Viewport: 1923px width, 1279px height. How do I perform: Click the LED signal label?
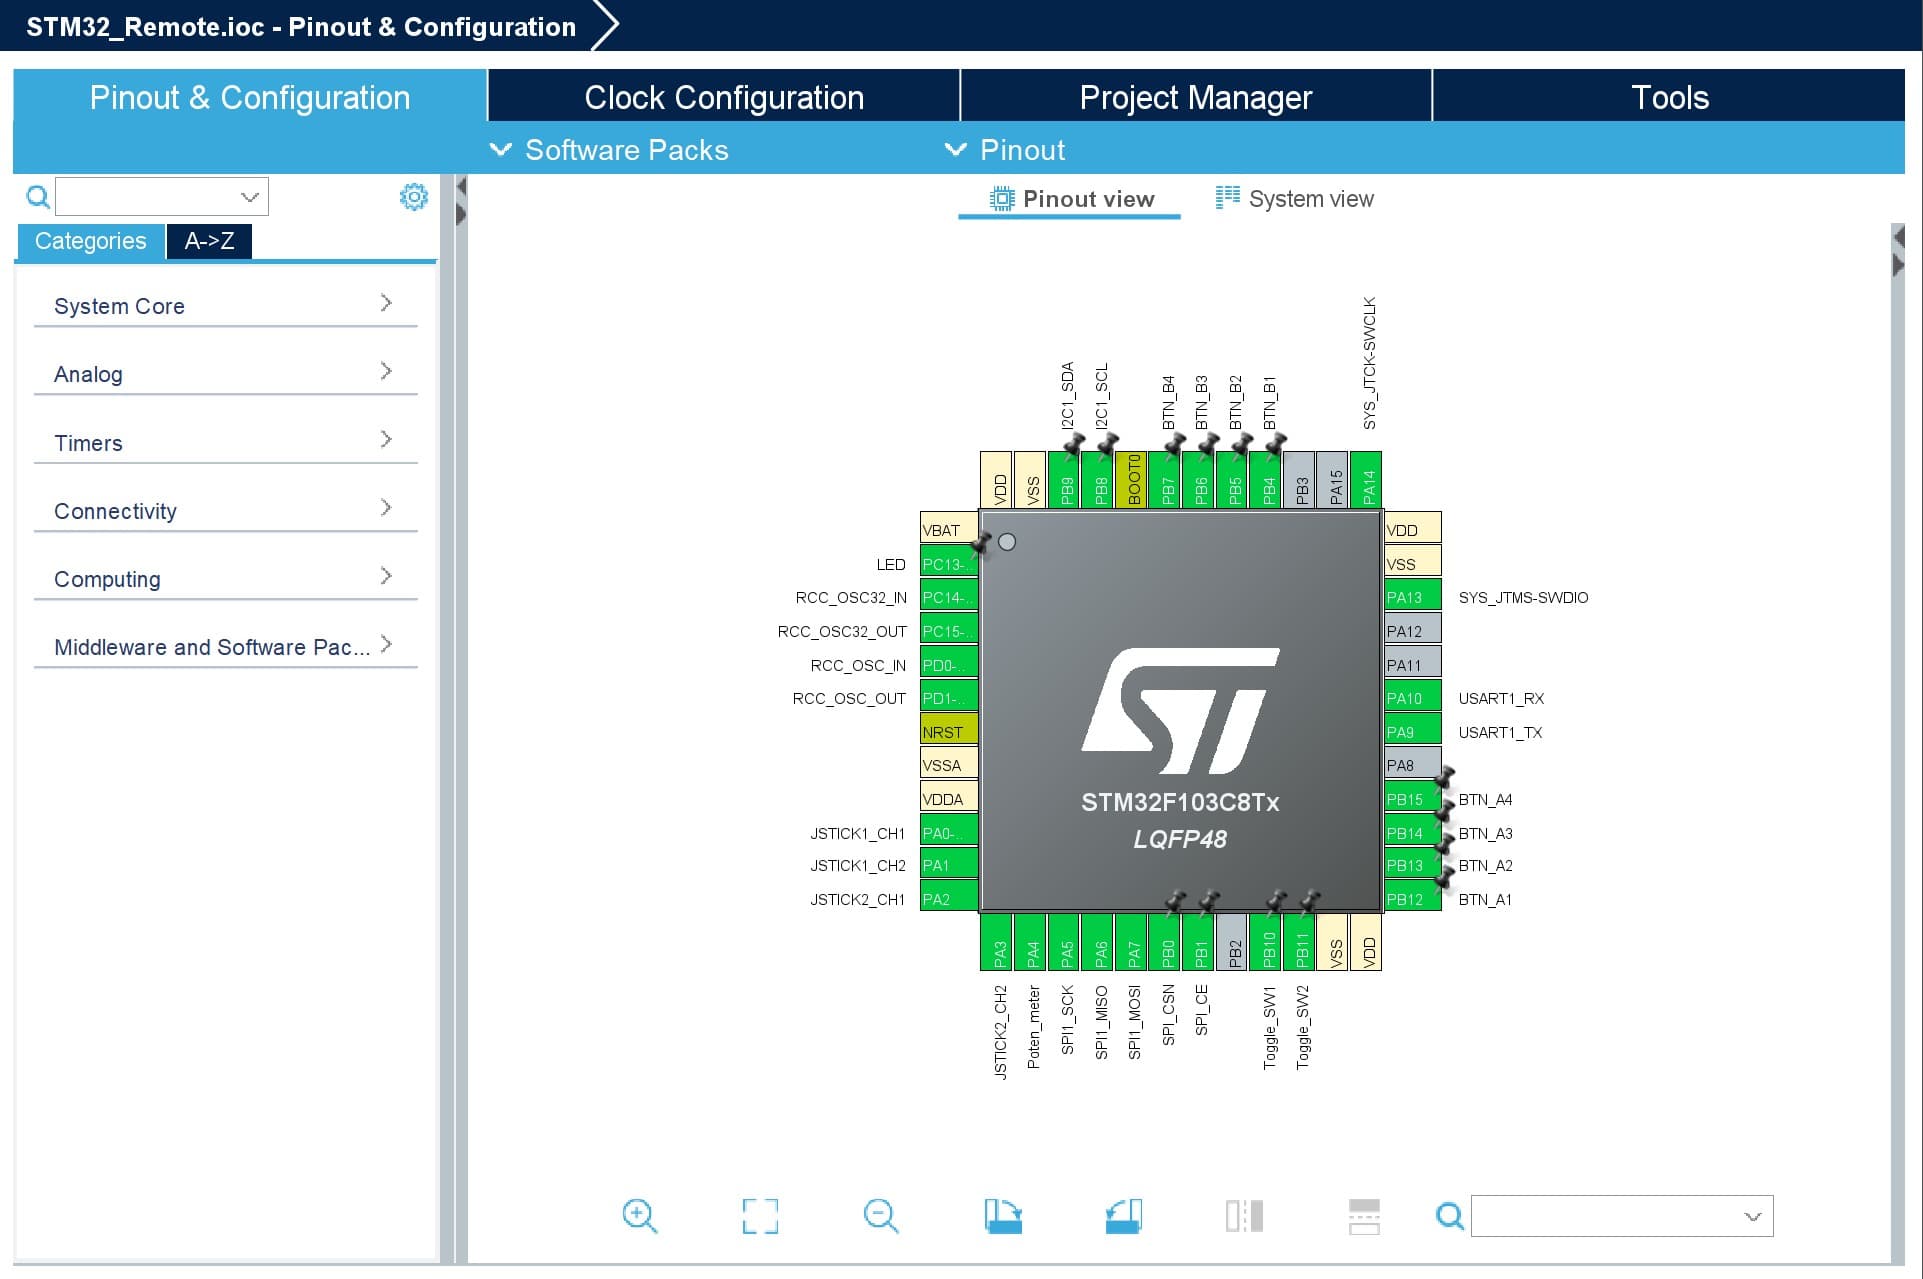(891, 564)
